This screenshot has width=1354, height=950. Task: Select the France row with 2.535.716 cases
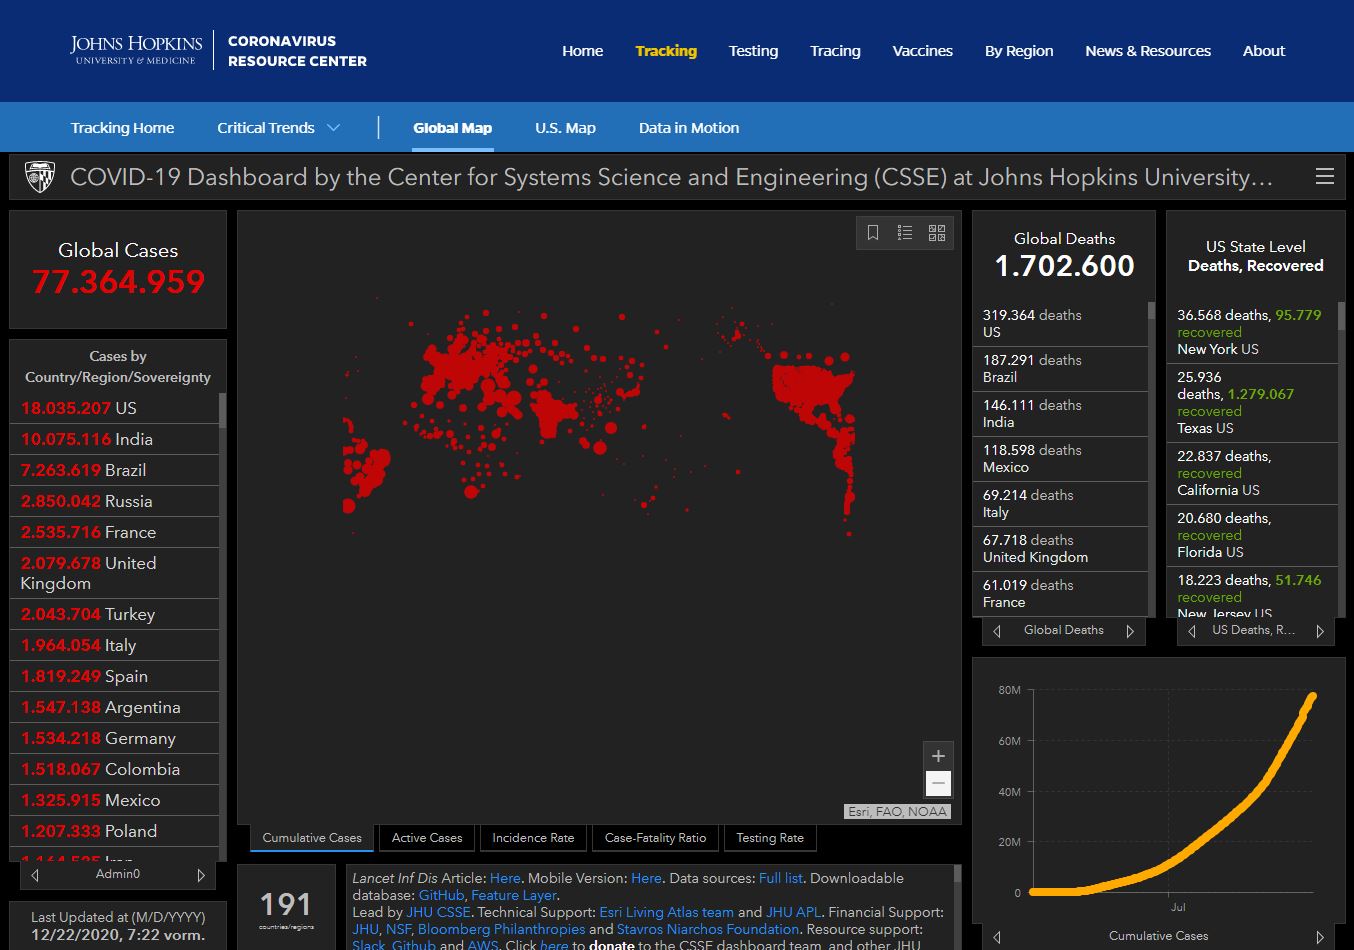coord(115,532)
